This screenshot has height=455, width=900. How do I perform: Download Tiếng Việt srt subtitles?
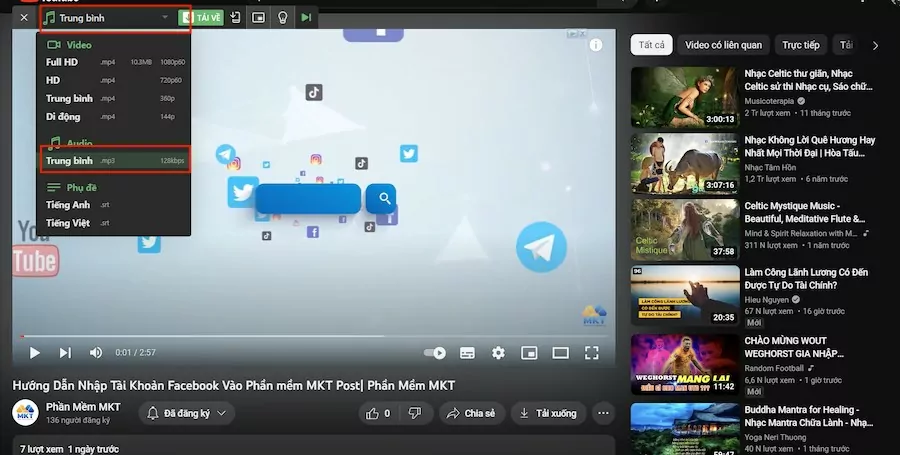coord(114,223)
